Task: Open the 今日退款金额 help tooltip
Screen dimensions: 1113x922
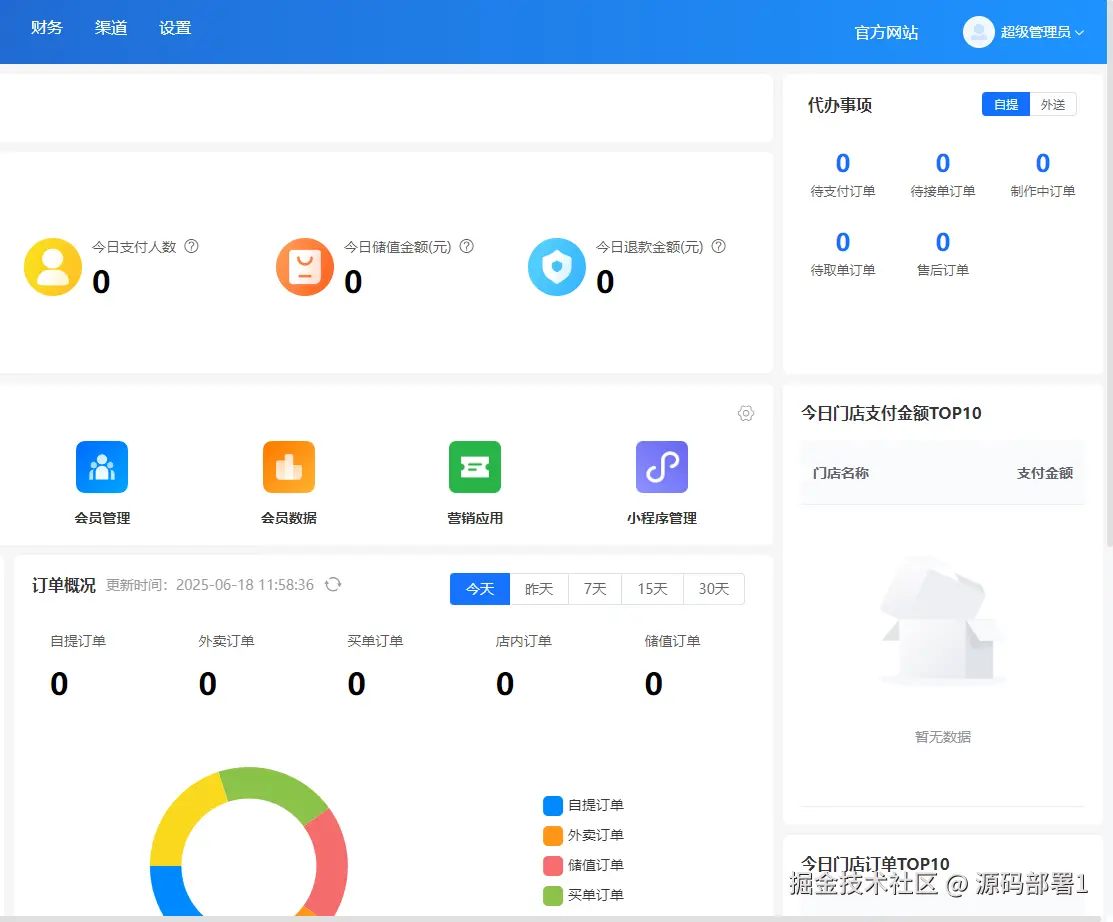Action: [719, 246]
